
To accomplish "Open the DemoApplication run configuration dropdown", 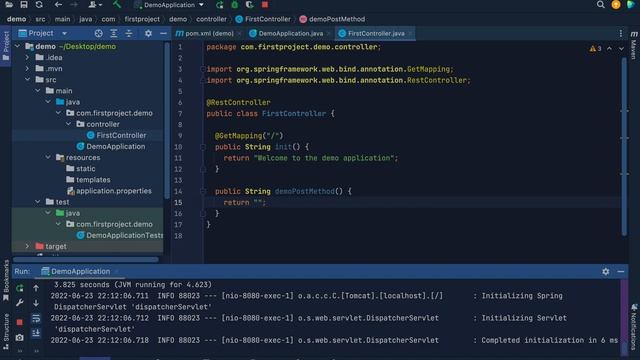I will (169, 5).
